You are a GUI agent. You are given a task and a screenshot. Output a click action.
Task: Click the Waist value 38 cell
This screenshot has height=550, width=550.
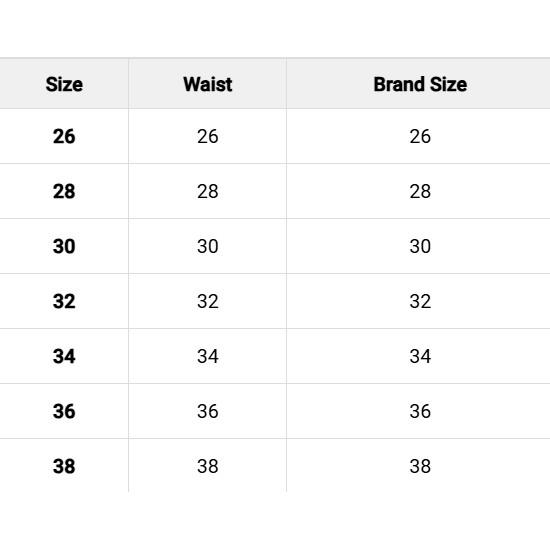(208, 466)
